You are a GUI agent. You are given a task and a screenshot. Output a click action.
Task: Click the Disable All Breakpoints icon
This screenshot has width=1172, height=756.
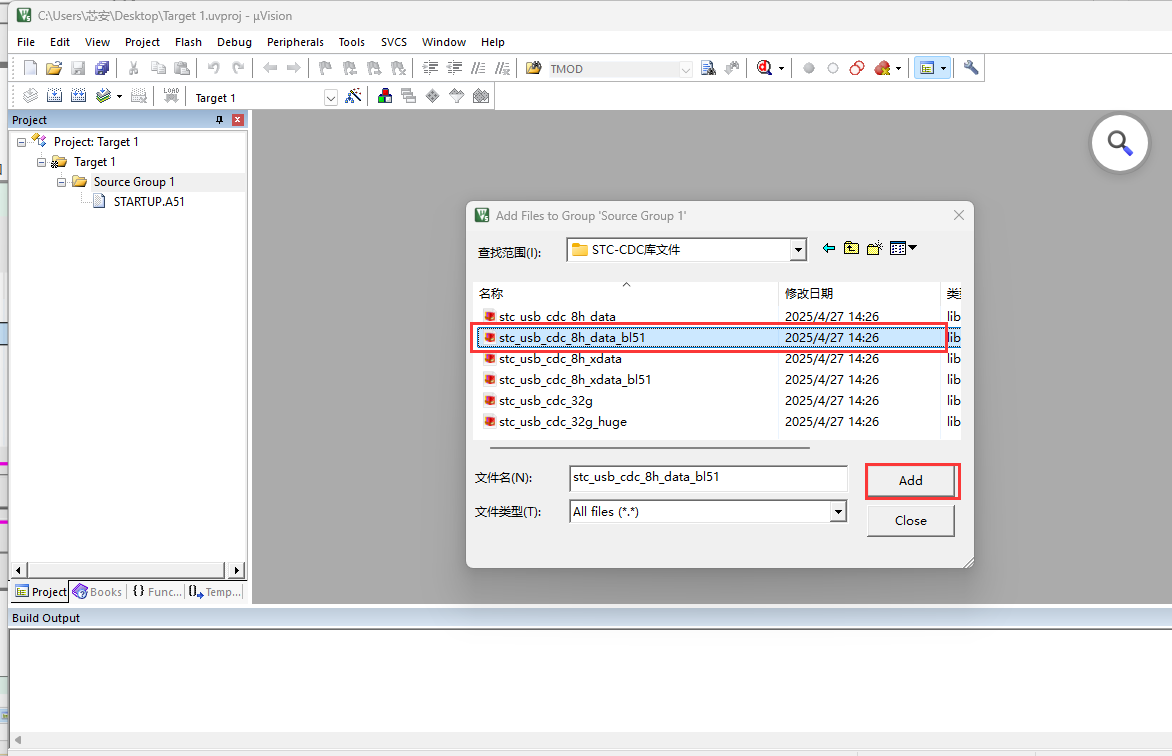pyautogui.click(x=857, y=68)
